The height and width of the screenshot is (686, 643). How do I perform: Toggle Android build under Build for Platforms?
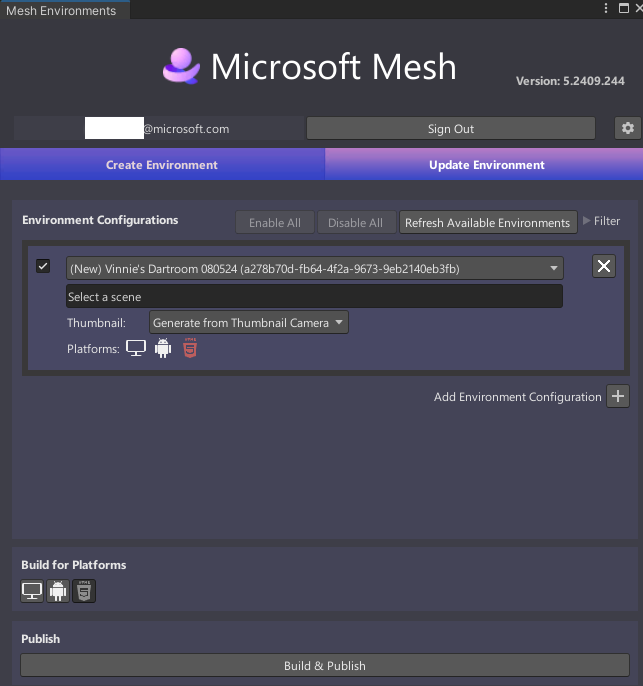pos(58,591)
